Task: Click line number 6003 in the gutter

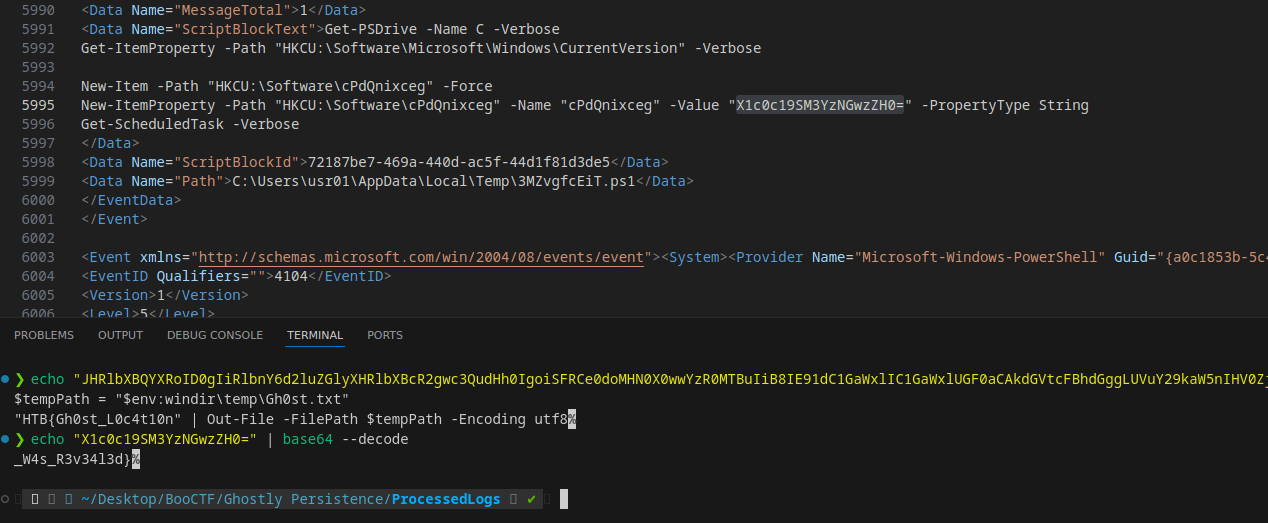Action: (x=38, y=257)
